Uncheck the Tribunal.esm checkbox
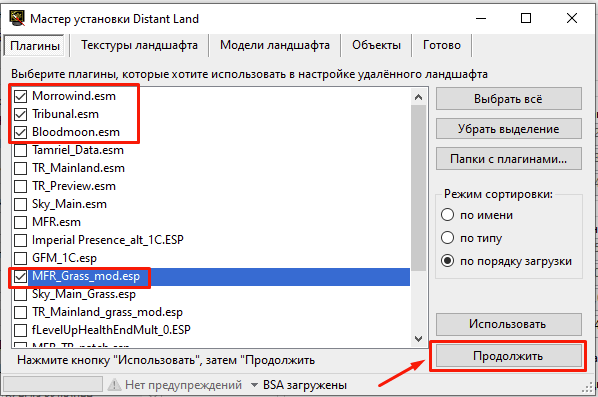 20,114
